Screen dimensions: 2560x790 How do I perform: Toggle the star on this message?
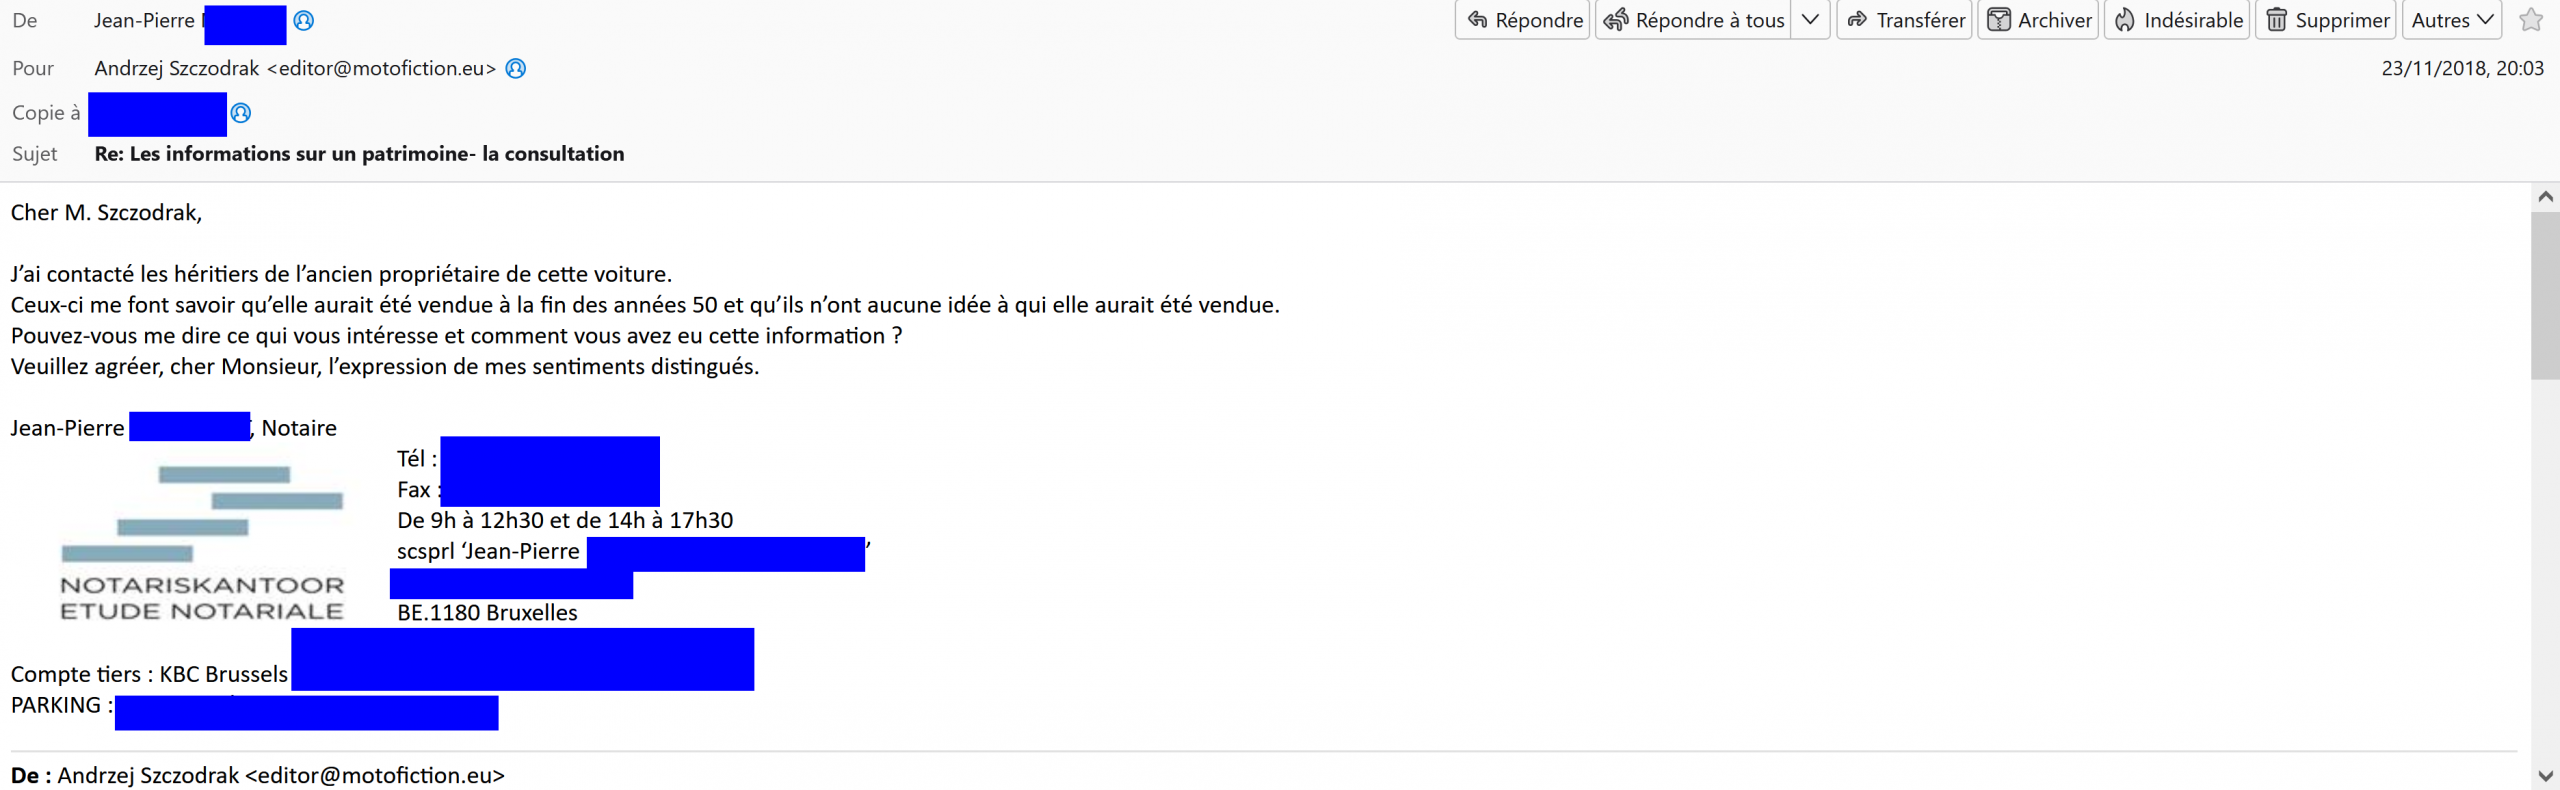pos(2531,20)
